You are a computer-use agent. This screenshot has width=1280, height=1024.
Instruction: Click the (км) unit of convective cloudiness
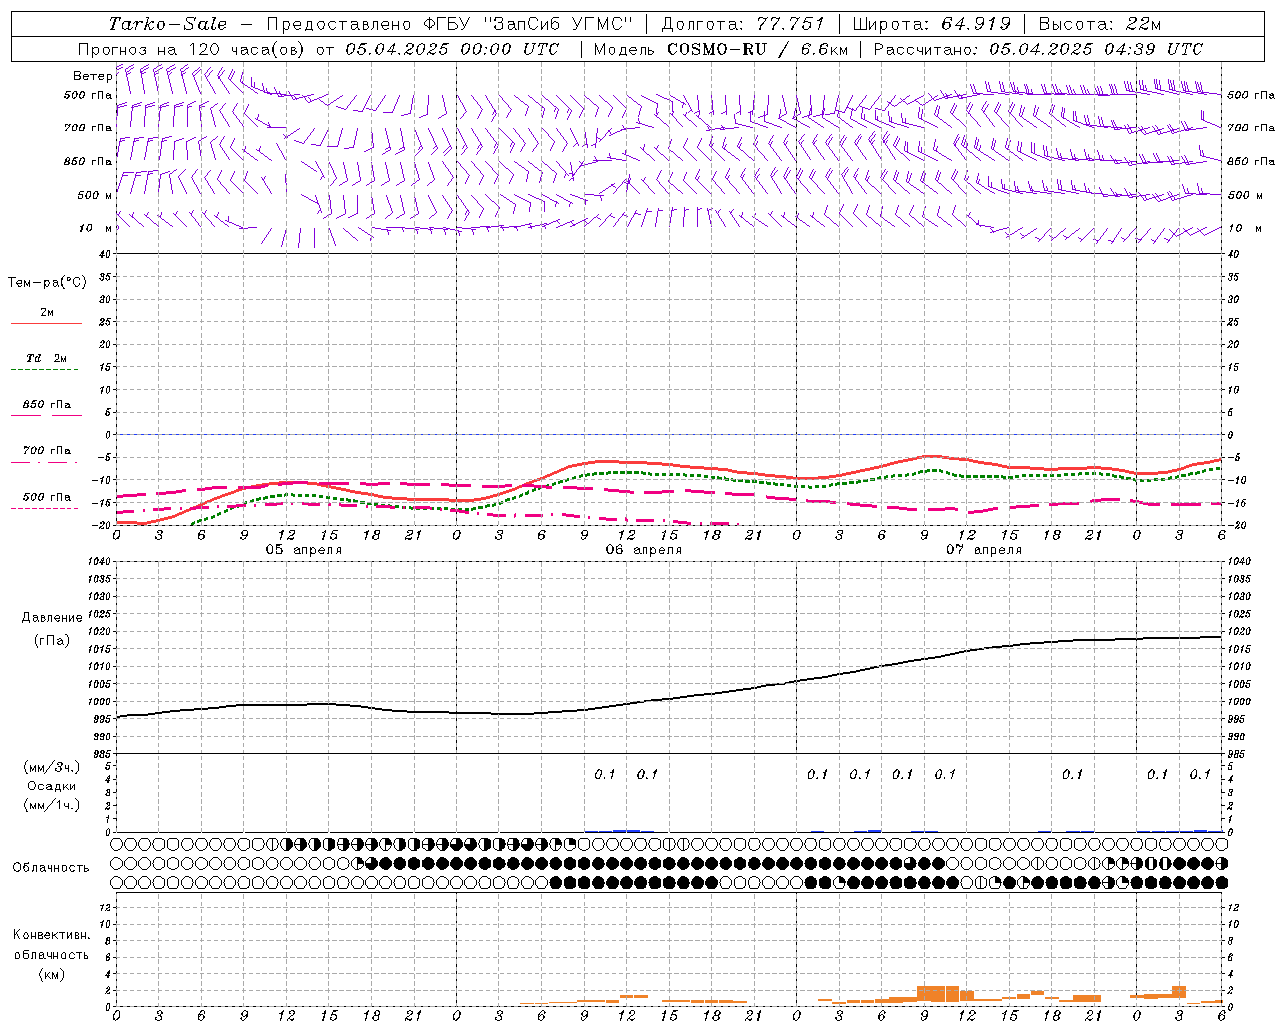pyautogui.click(x=52, y=974)
